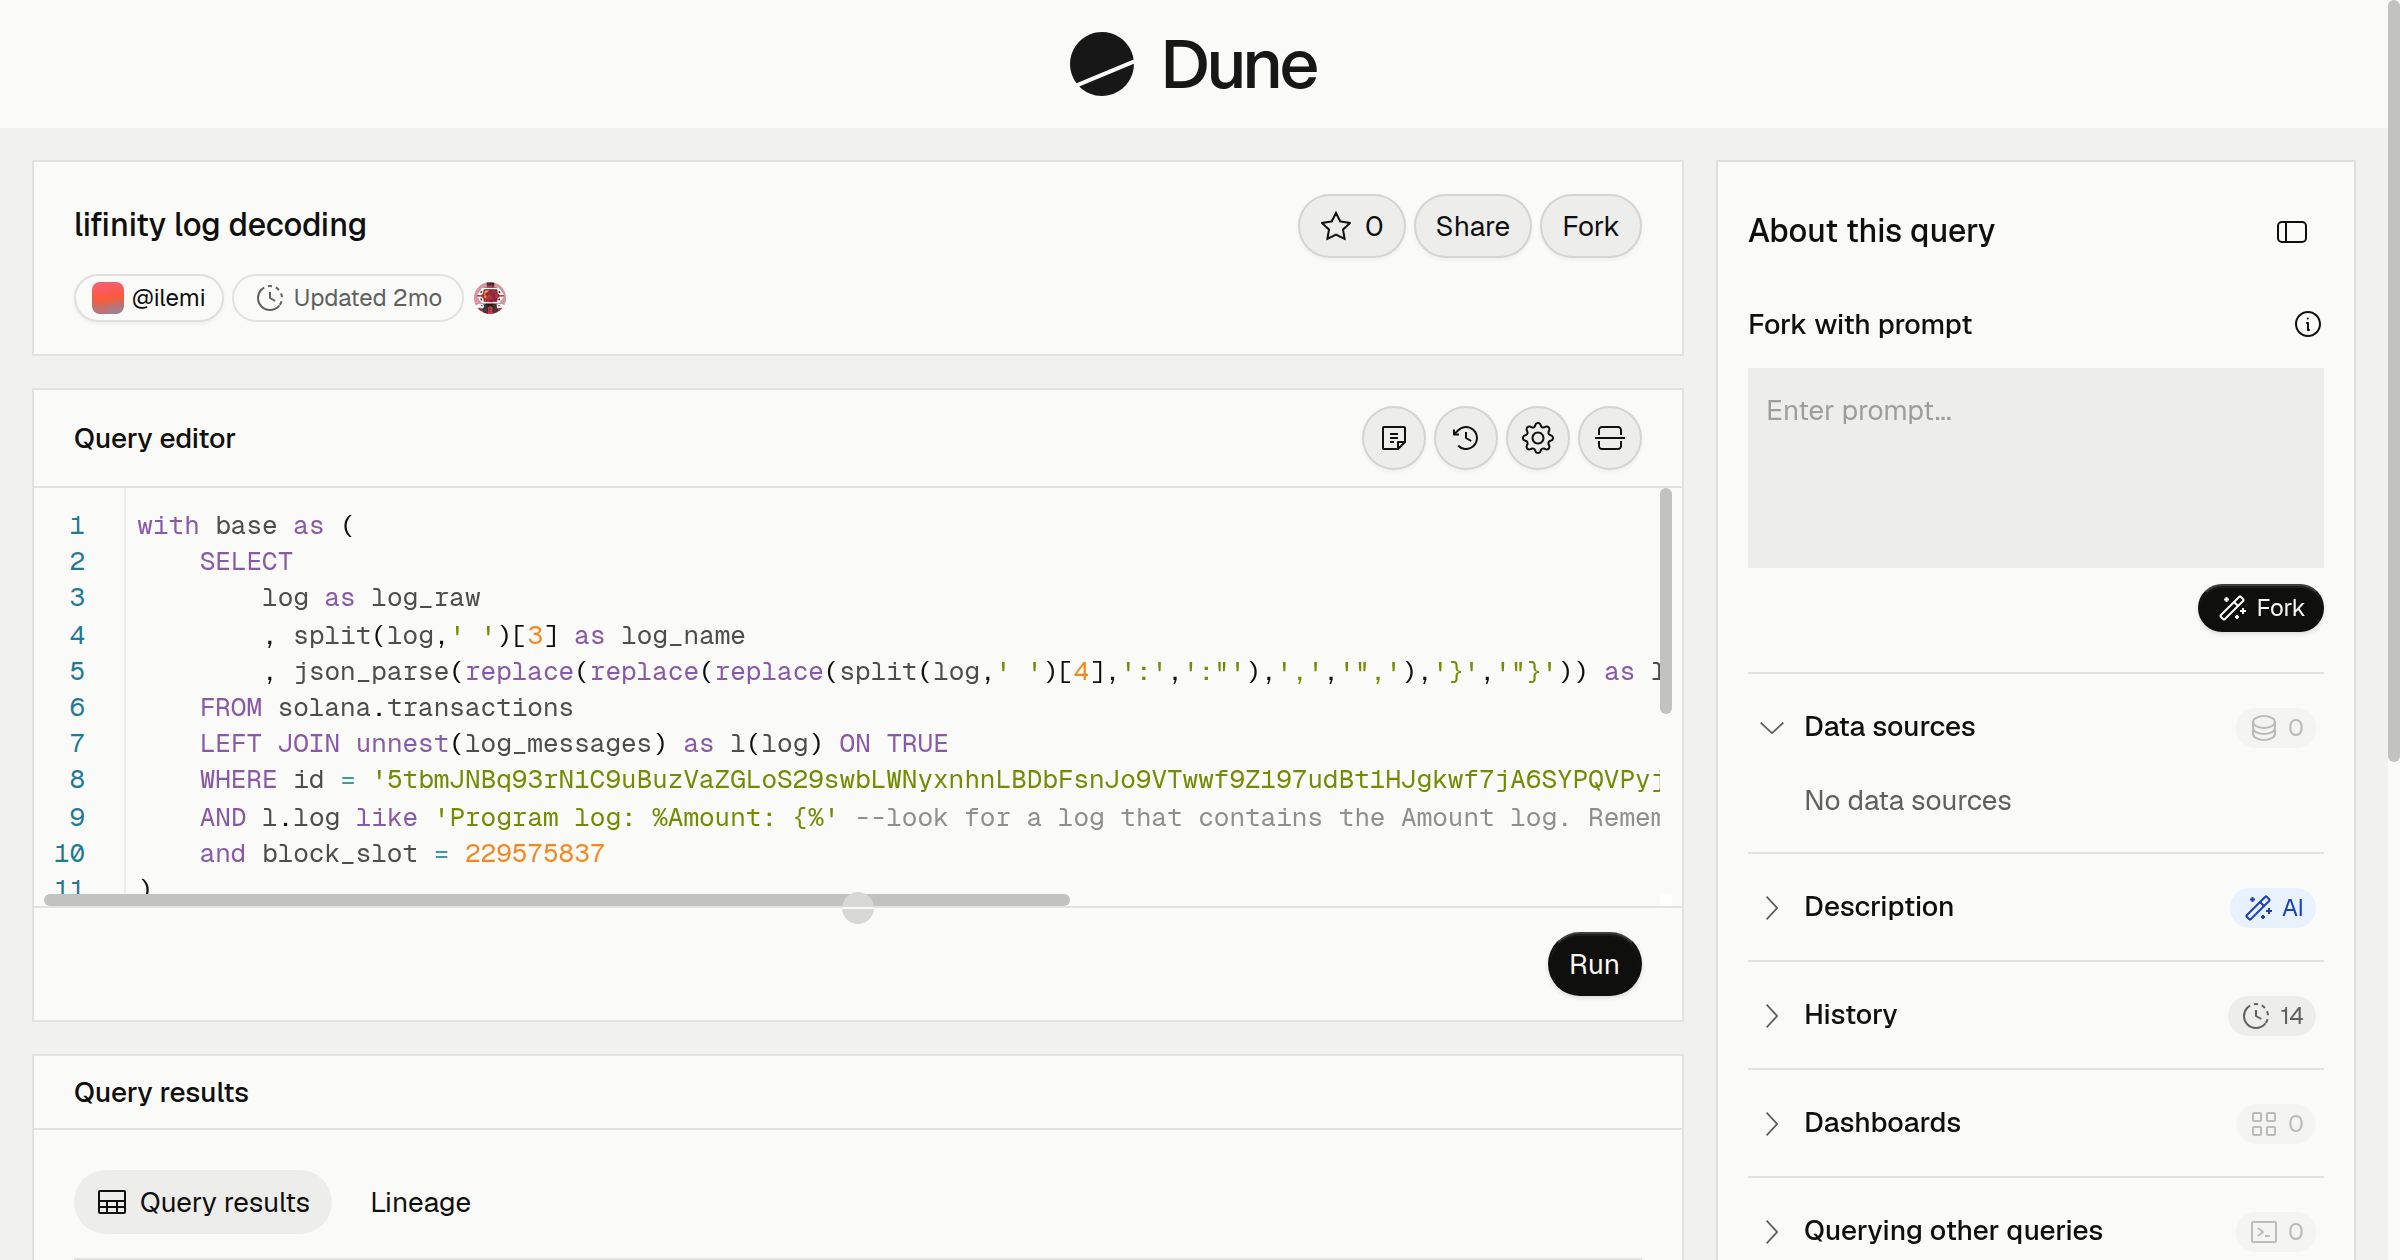The image size is (2400, 1260).
Task: Click the Data sources count badge
Action: [x=2276, y=728]
